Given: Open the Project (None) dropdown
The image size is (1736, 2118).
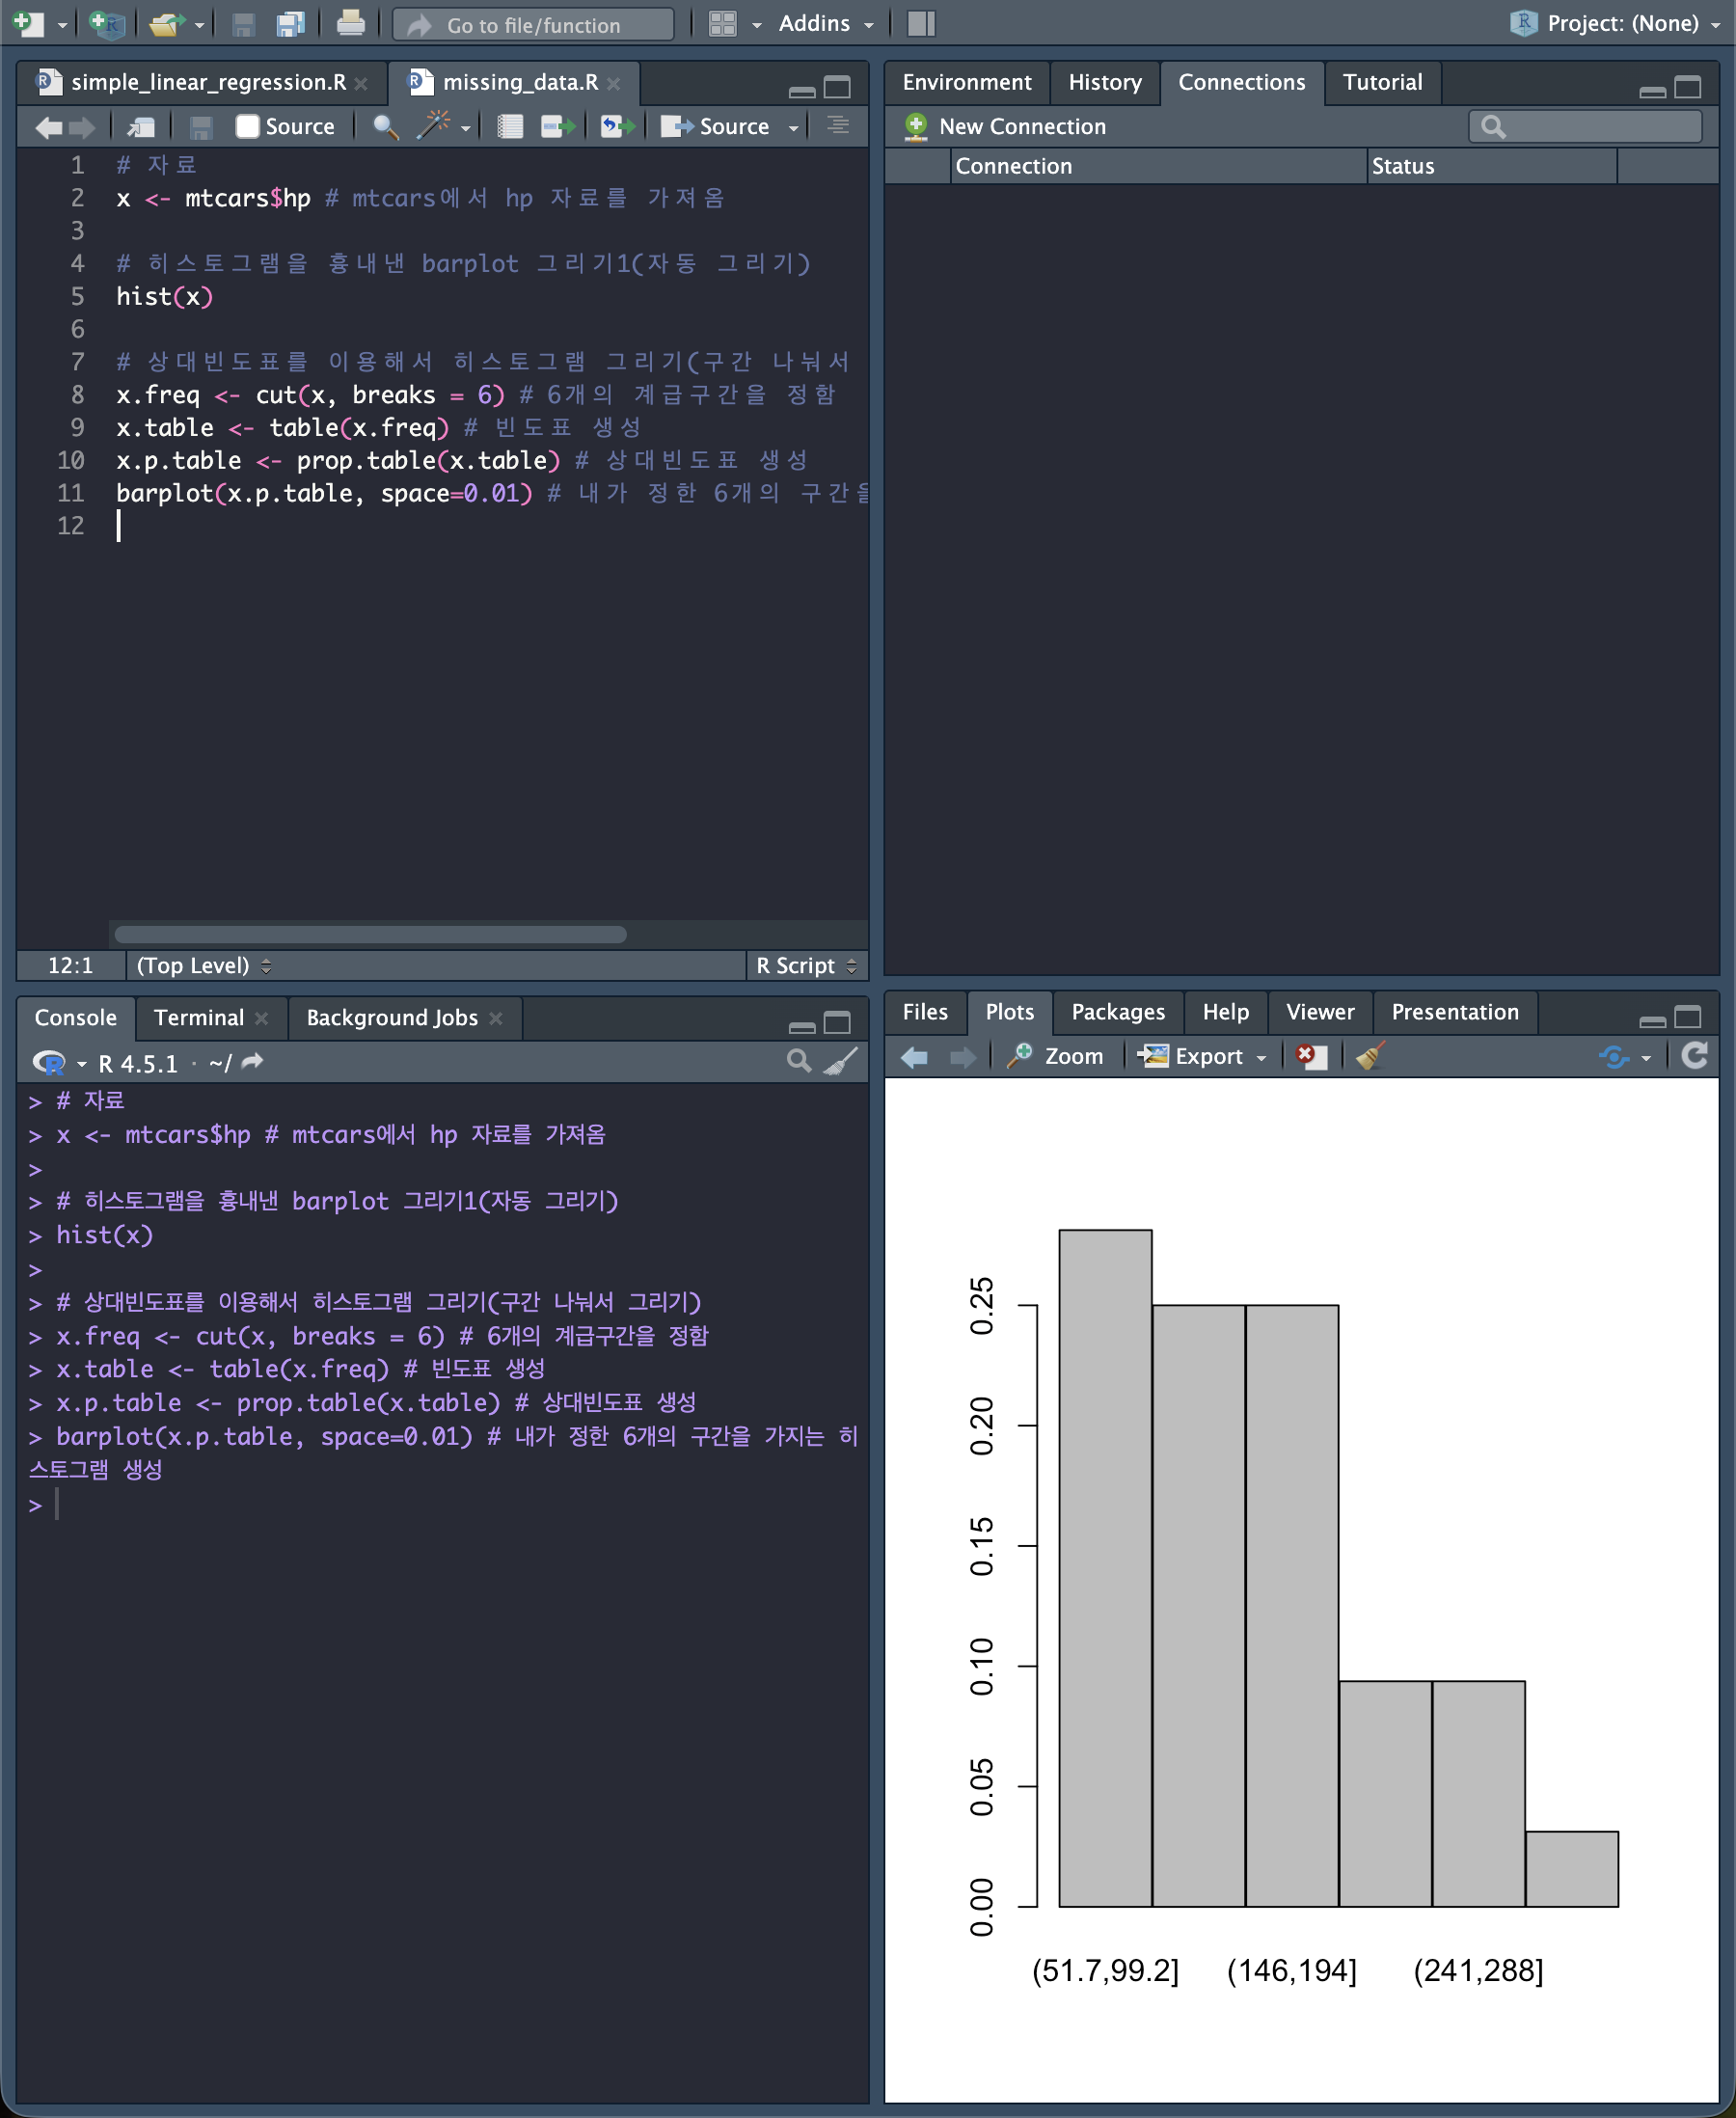Looking at the screenshot, I should tap(1620, 23).
